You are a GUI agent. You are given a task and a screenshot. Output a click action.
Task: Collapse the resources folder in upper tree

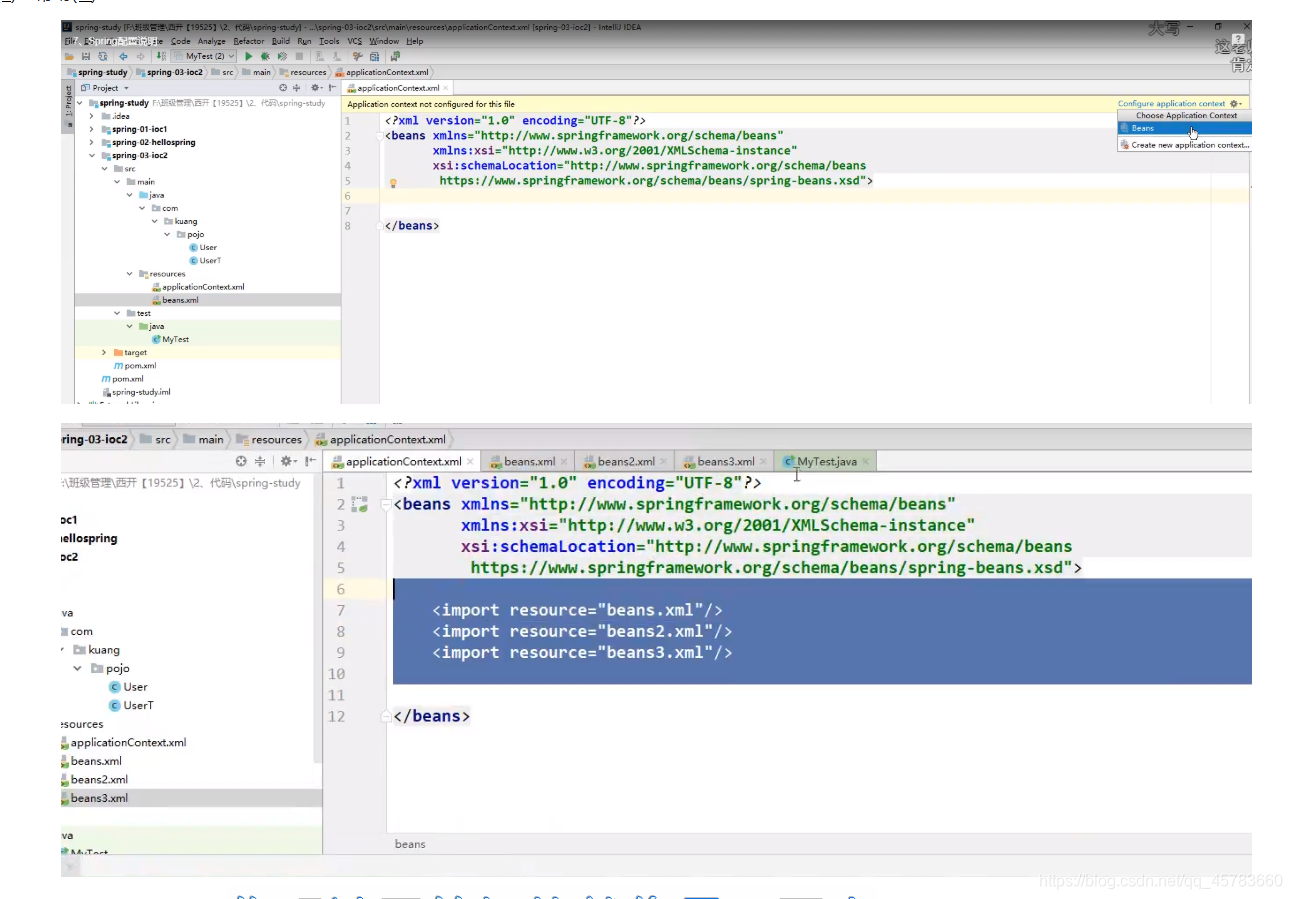tap(130, 273)
